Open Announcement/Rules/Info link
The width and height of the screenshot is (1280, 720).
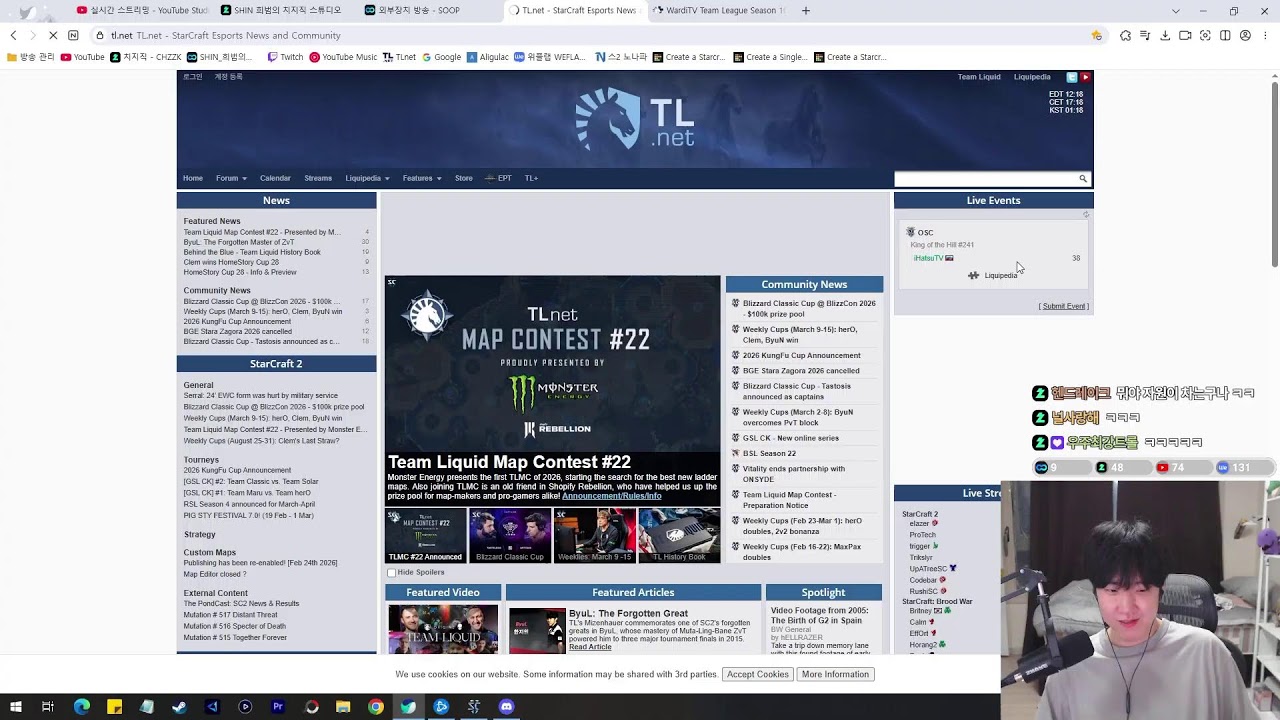coord(611,496)
